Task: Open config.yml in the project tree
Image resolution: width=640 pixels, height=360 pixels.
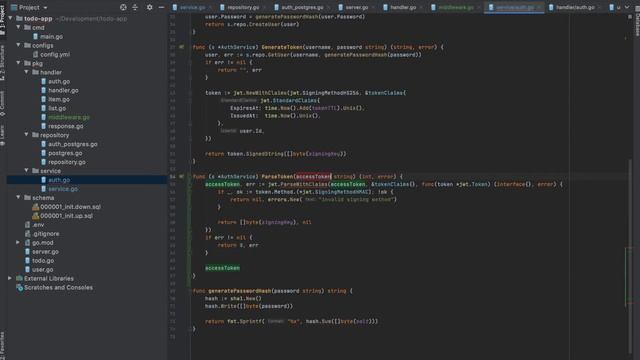Action: tap(55, 54)
